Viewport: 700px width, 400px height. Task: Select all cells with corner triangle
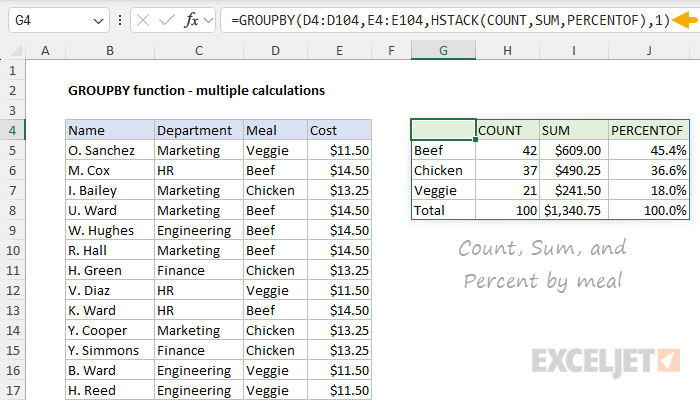click(x=16, y=51)
